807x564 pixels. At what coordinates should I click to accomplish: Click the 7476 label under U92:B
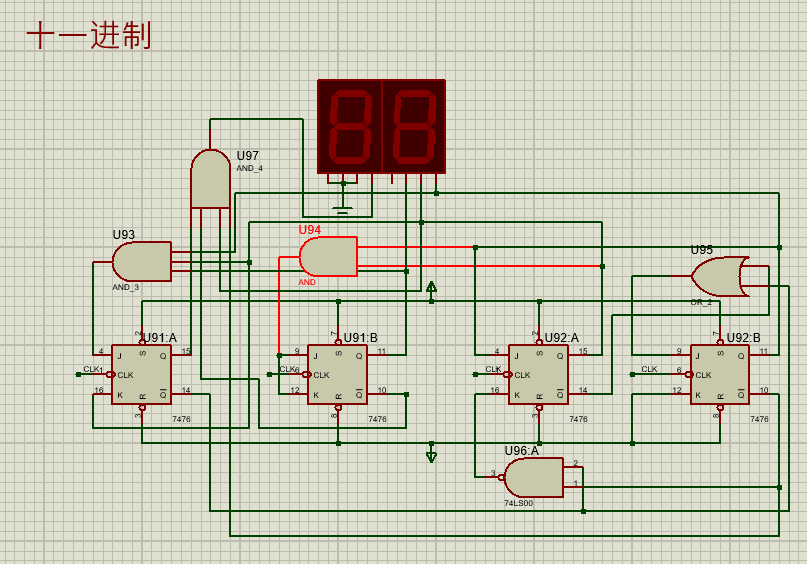[759, 419]
